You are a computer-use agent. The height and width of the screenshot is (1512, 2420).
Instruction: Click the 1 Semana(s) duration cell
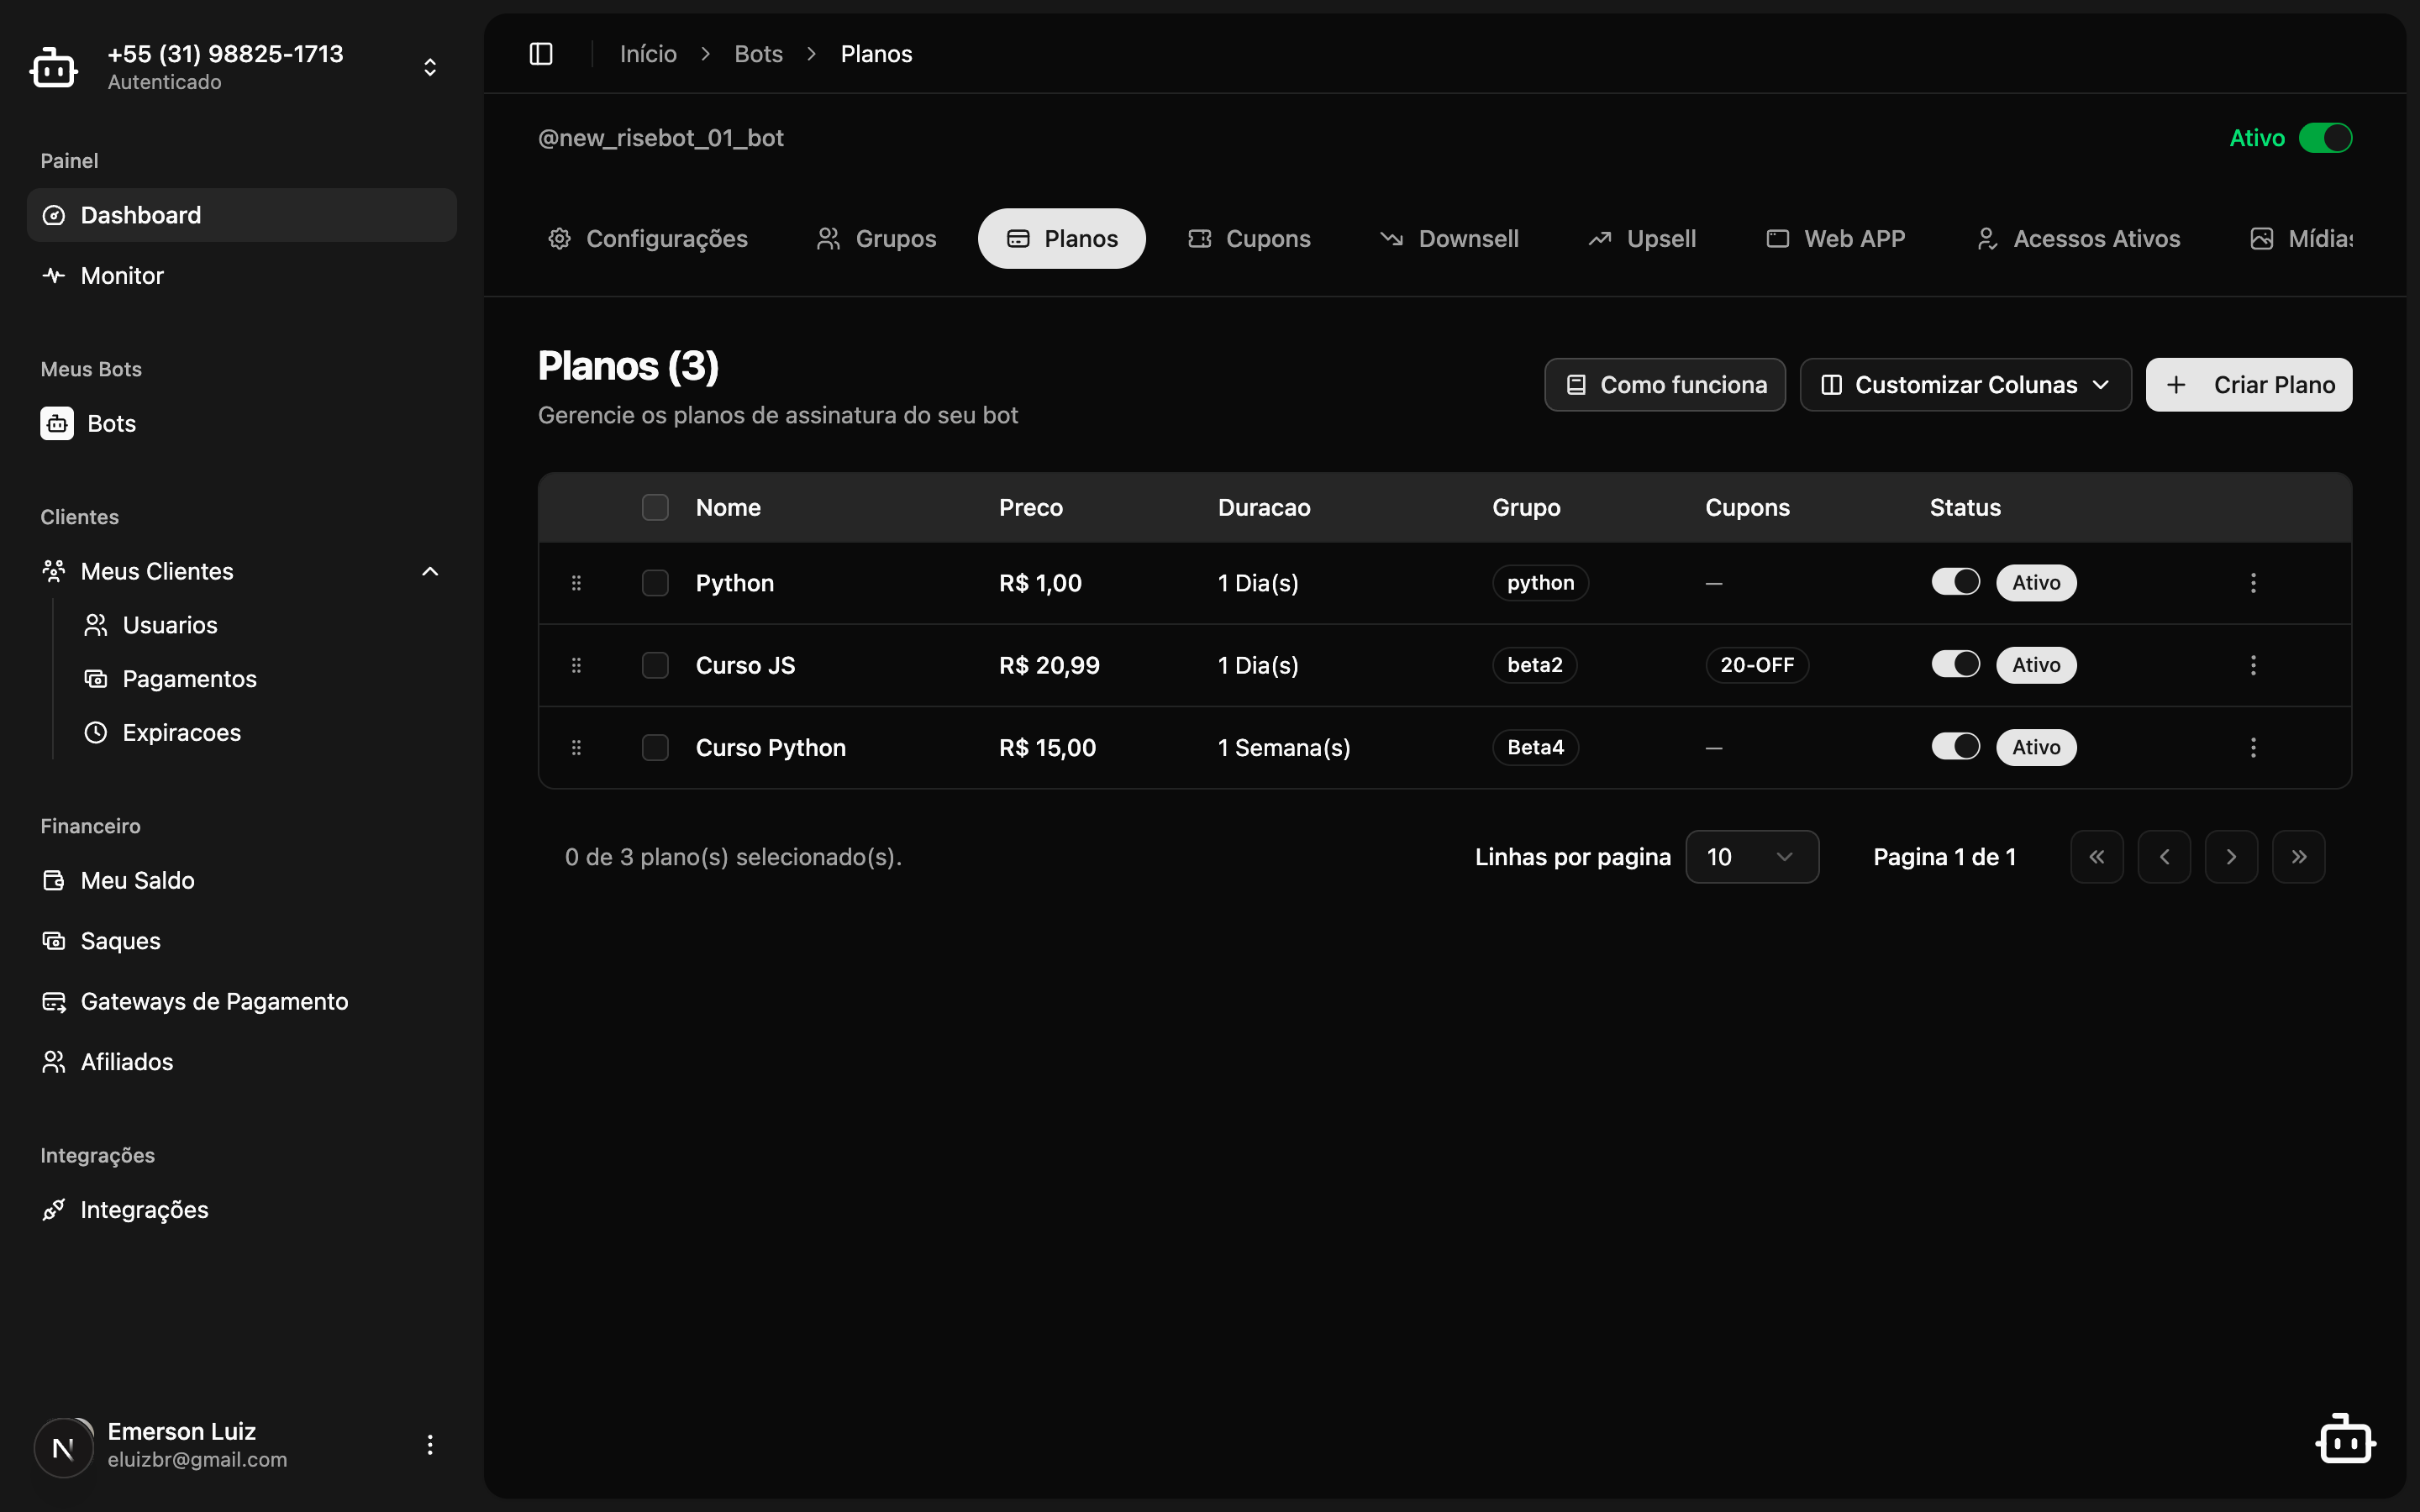click(x=1284, y=748)
